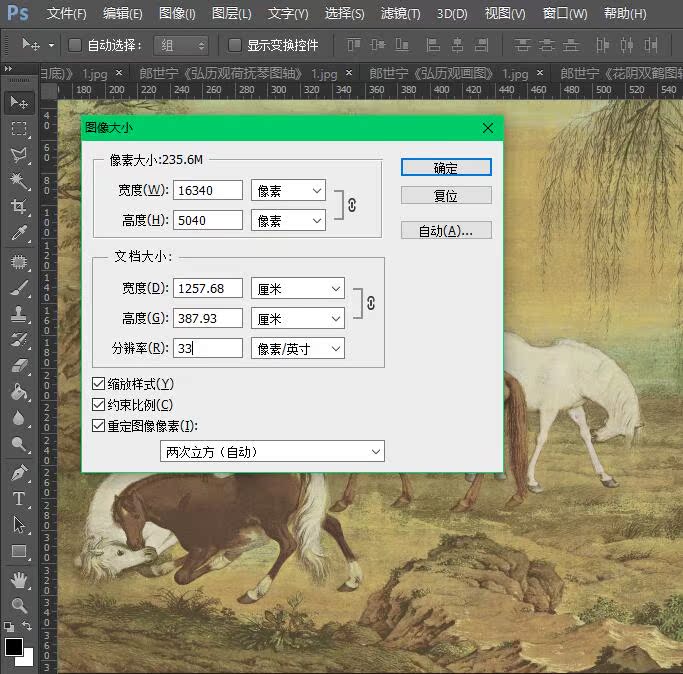Screen dimensions: 683x674
Task: Close the 图像大小 dialog
Action: [488, 128]
